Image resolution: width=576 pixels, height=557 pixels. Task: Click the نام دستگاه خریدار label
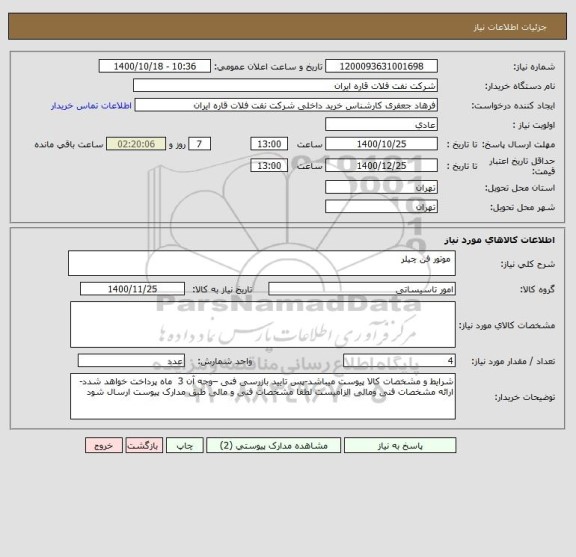point(520,86)
